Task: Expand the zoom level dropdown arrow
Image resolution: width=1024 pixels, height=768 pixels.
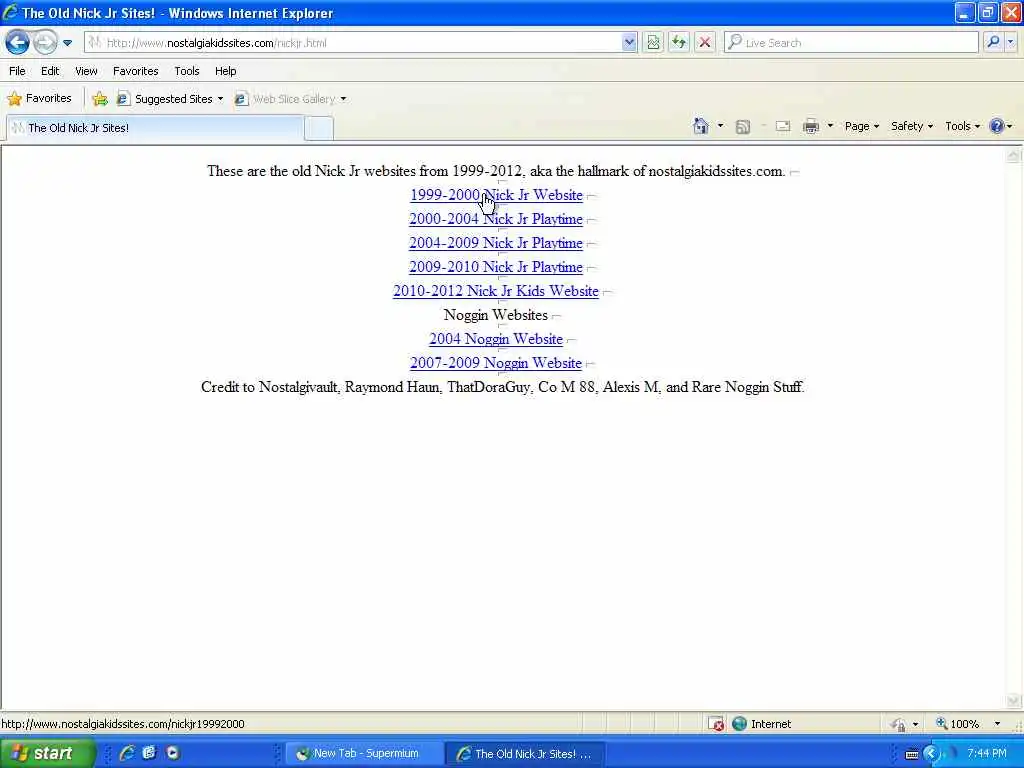Action: (x=997, y=724)
